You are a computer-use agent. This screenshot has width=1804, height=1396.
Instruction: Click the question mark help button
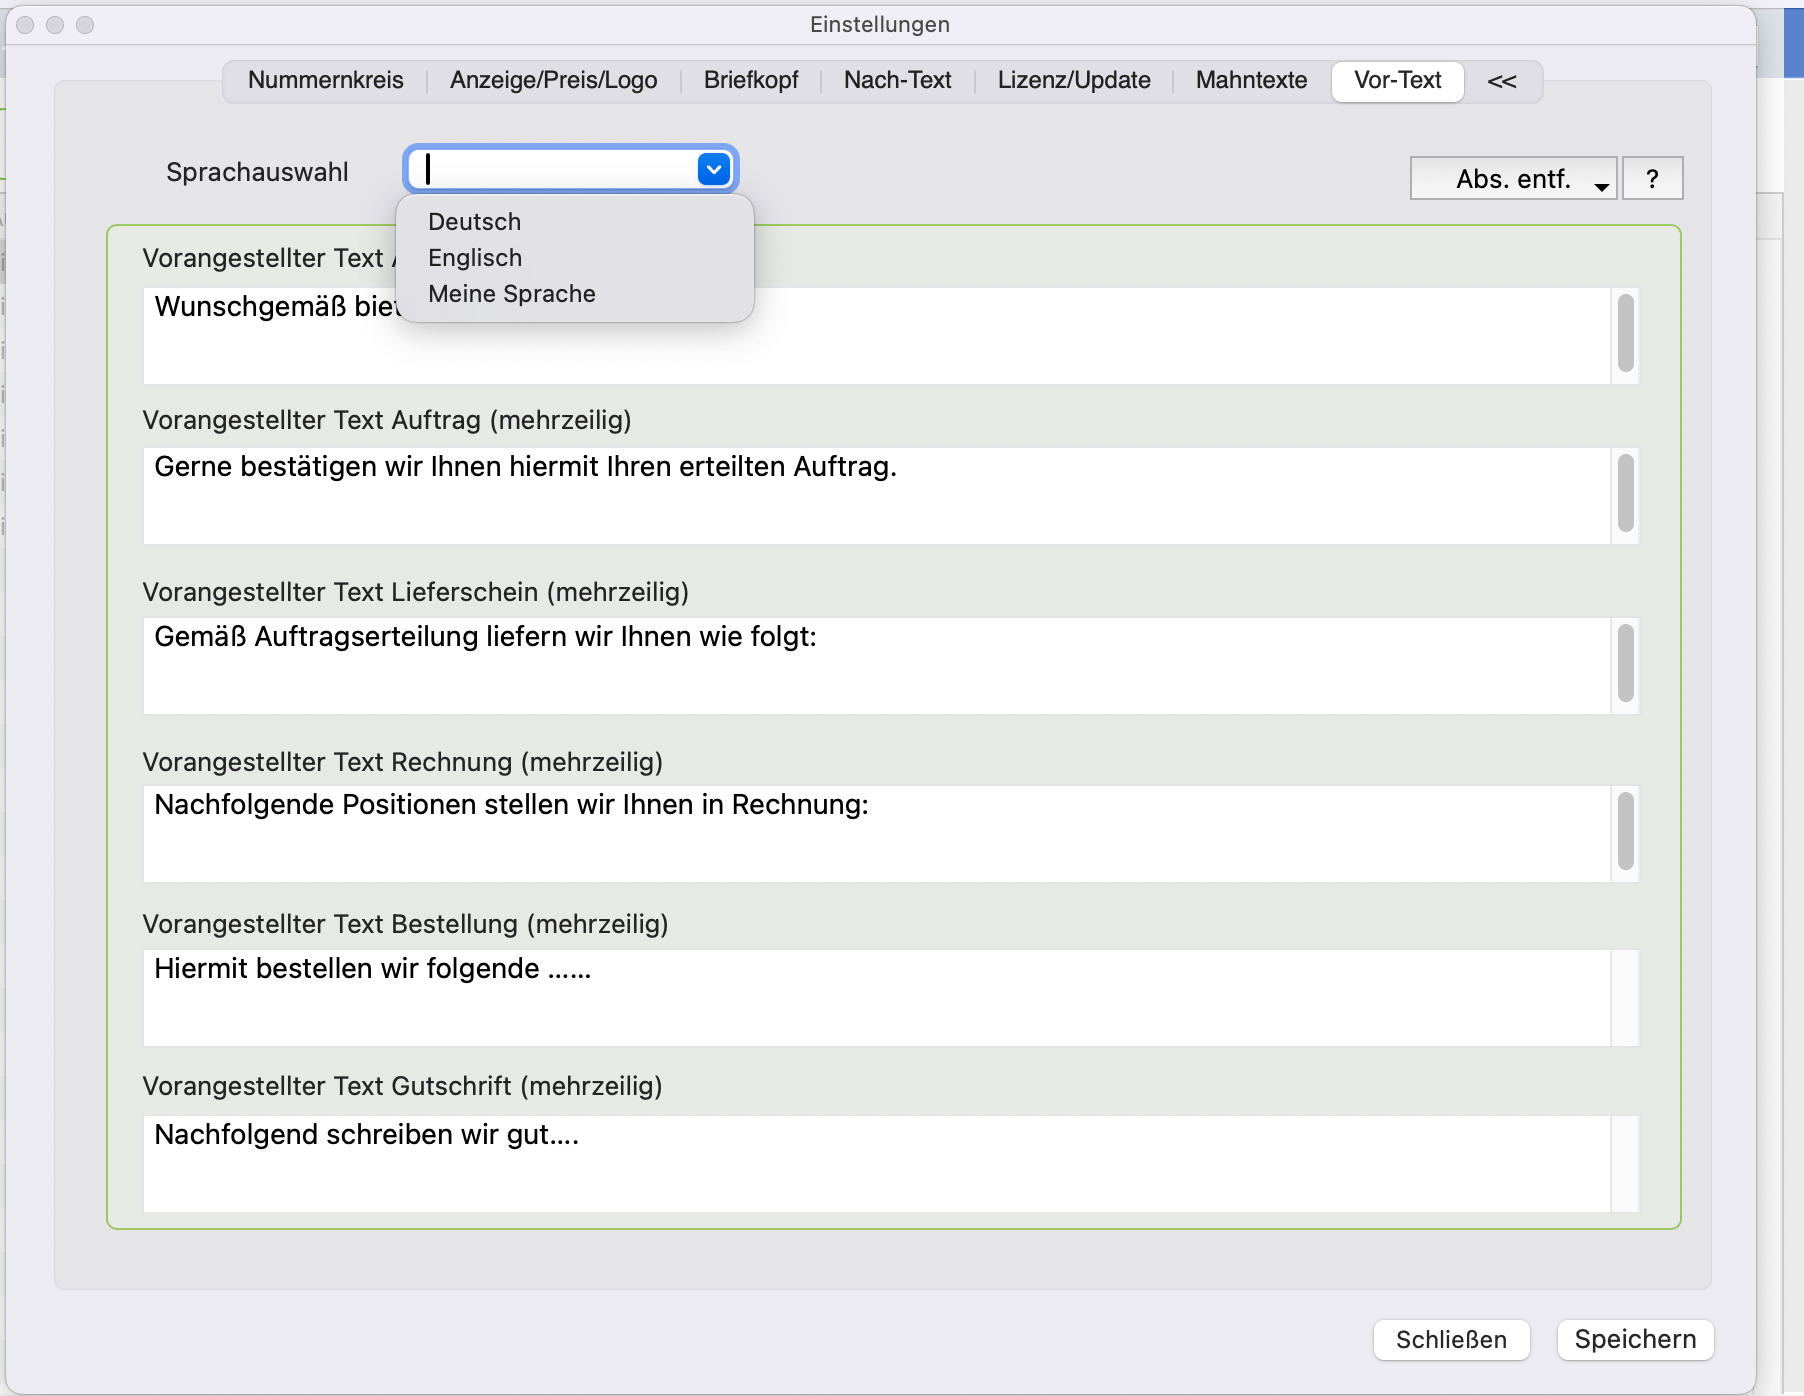[x=1652, y=179]
